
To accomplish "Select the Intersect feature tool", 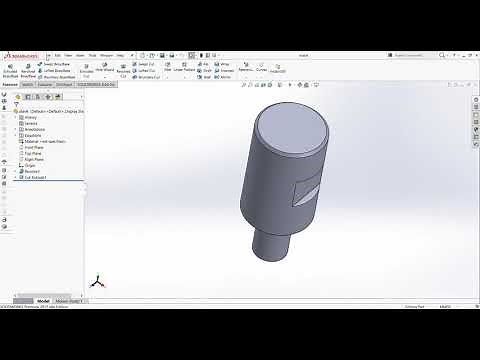I will click(x=224, y=71).
